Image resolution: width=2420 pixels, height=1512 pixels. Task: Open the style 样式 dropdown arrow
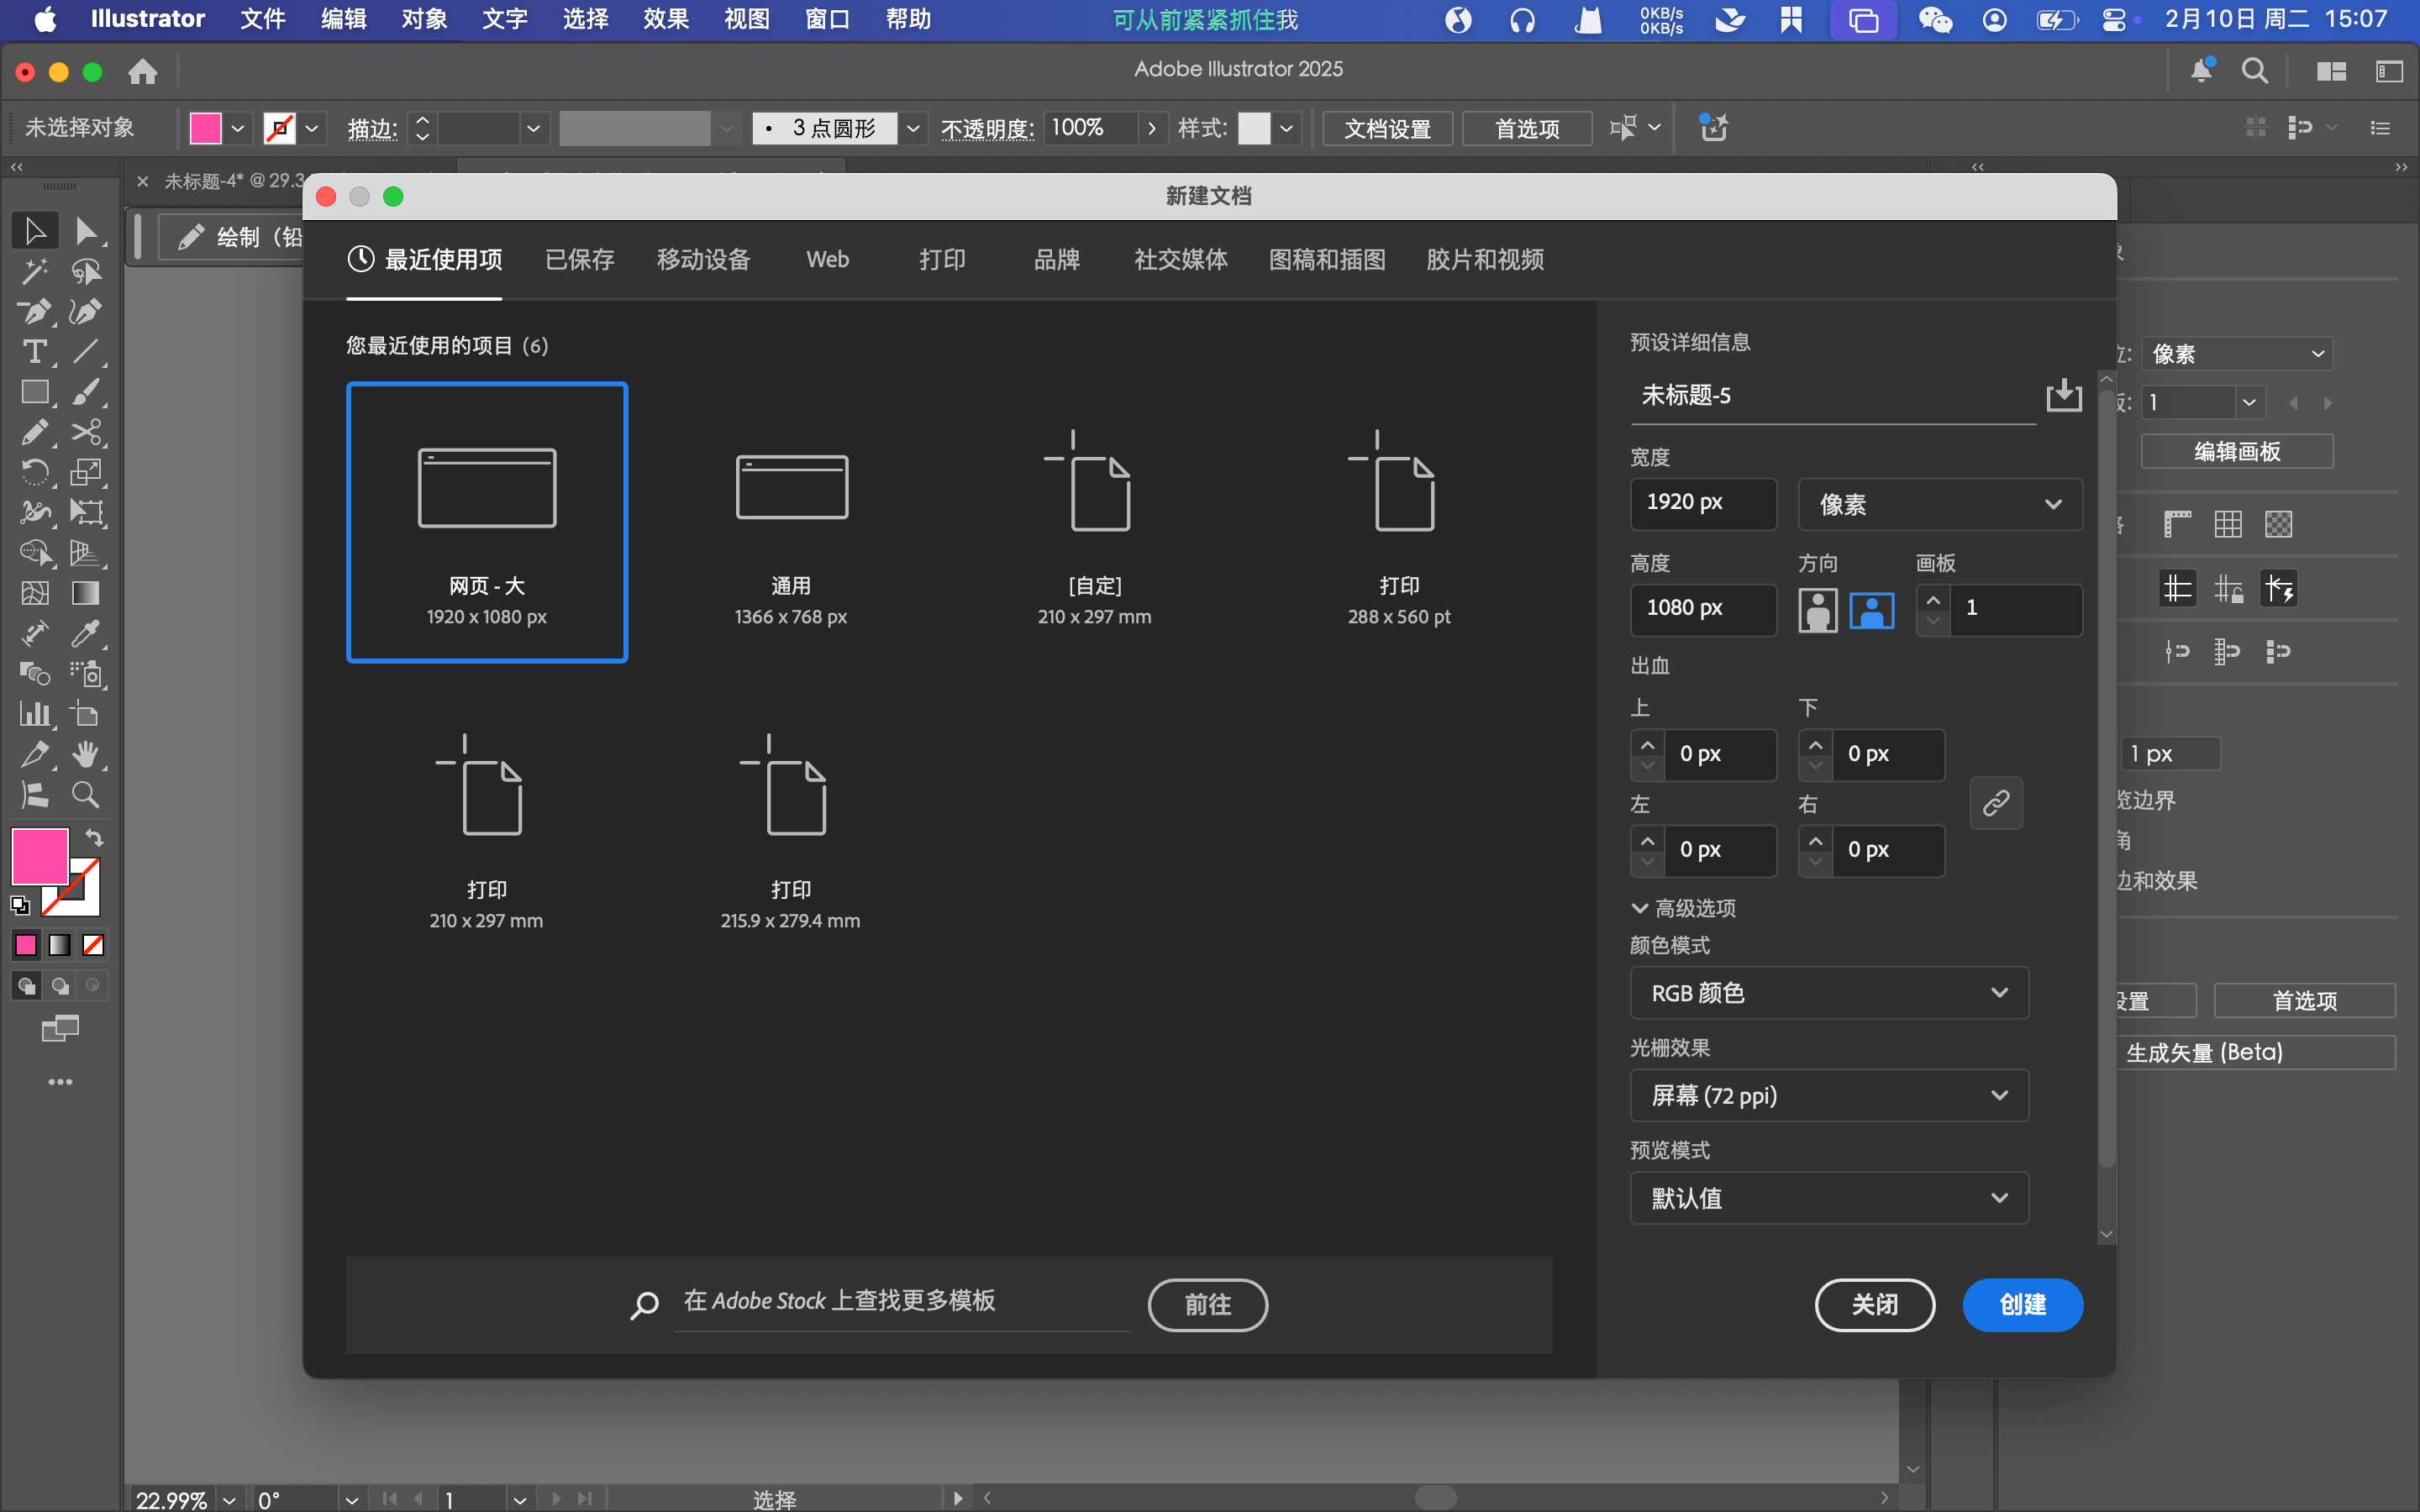pyautogui.click(x=1287, y=128)
